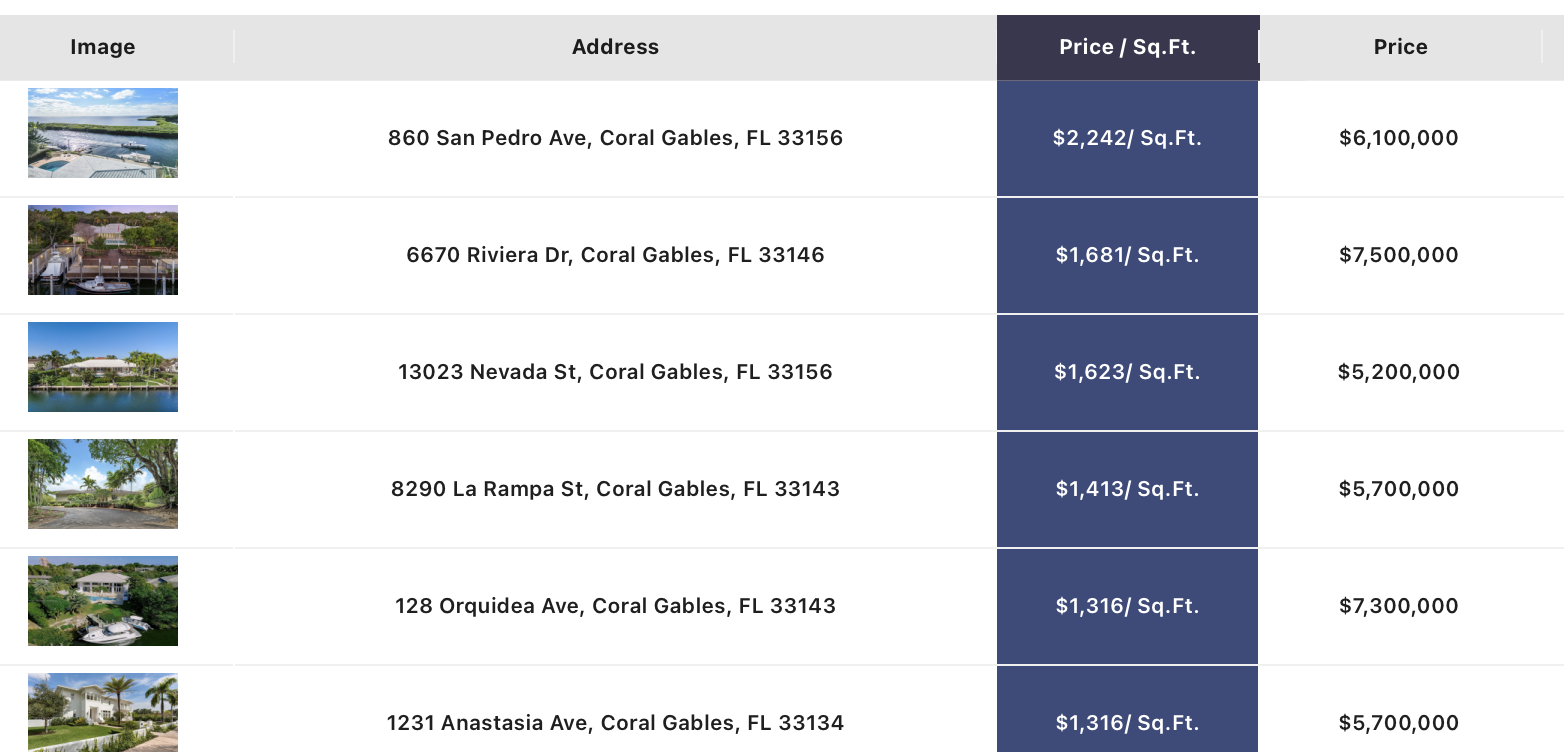Screen dimensions: 1564x752
Task: Click the $2,242/ Sq.Ft. cell
Action: click(x=1127, y=139)
